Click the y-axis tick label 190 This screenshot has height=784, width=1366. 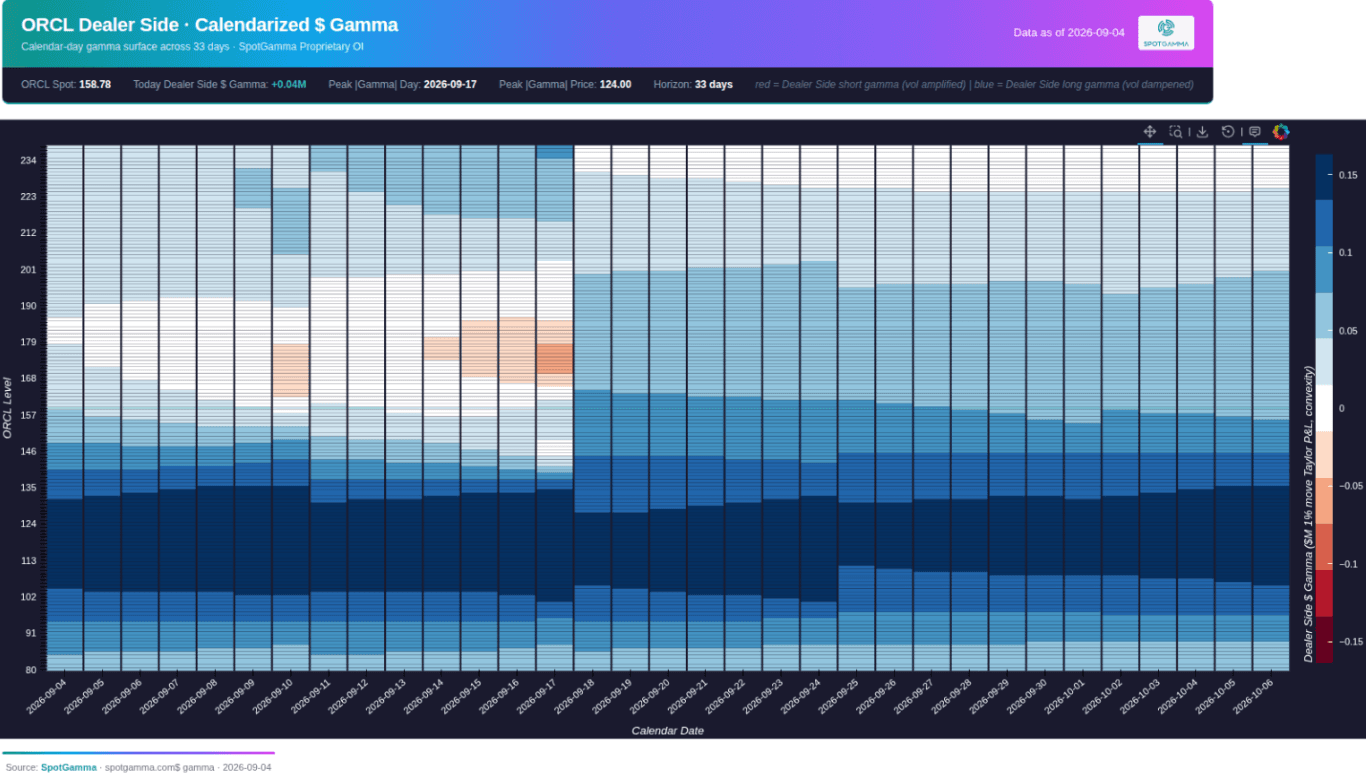[28, 306]
